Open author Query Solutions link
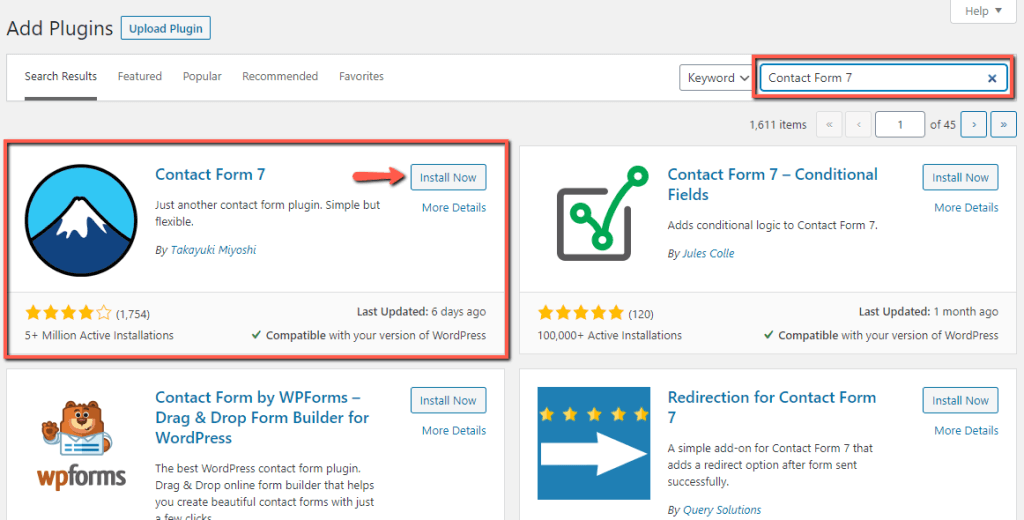Screen dimensions: 1024x520 pos(722,510)
